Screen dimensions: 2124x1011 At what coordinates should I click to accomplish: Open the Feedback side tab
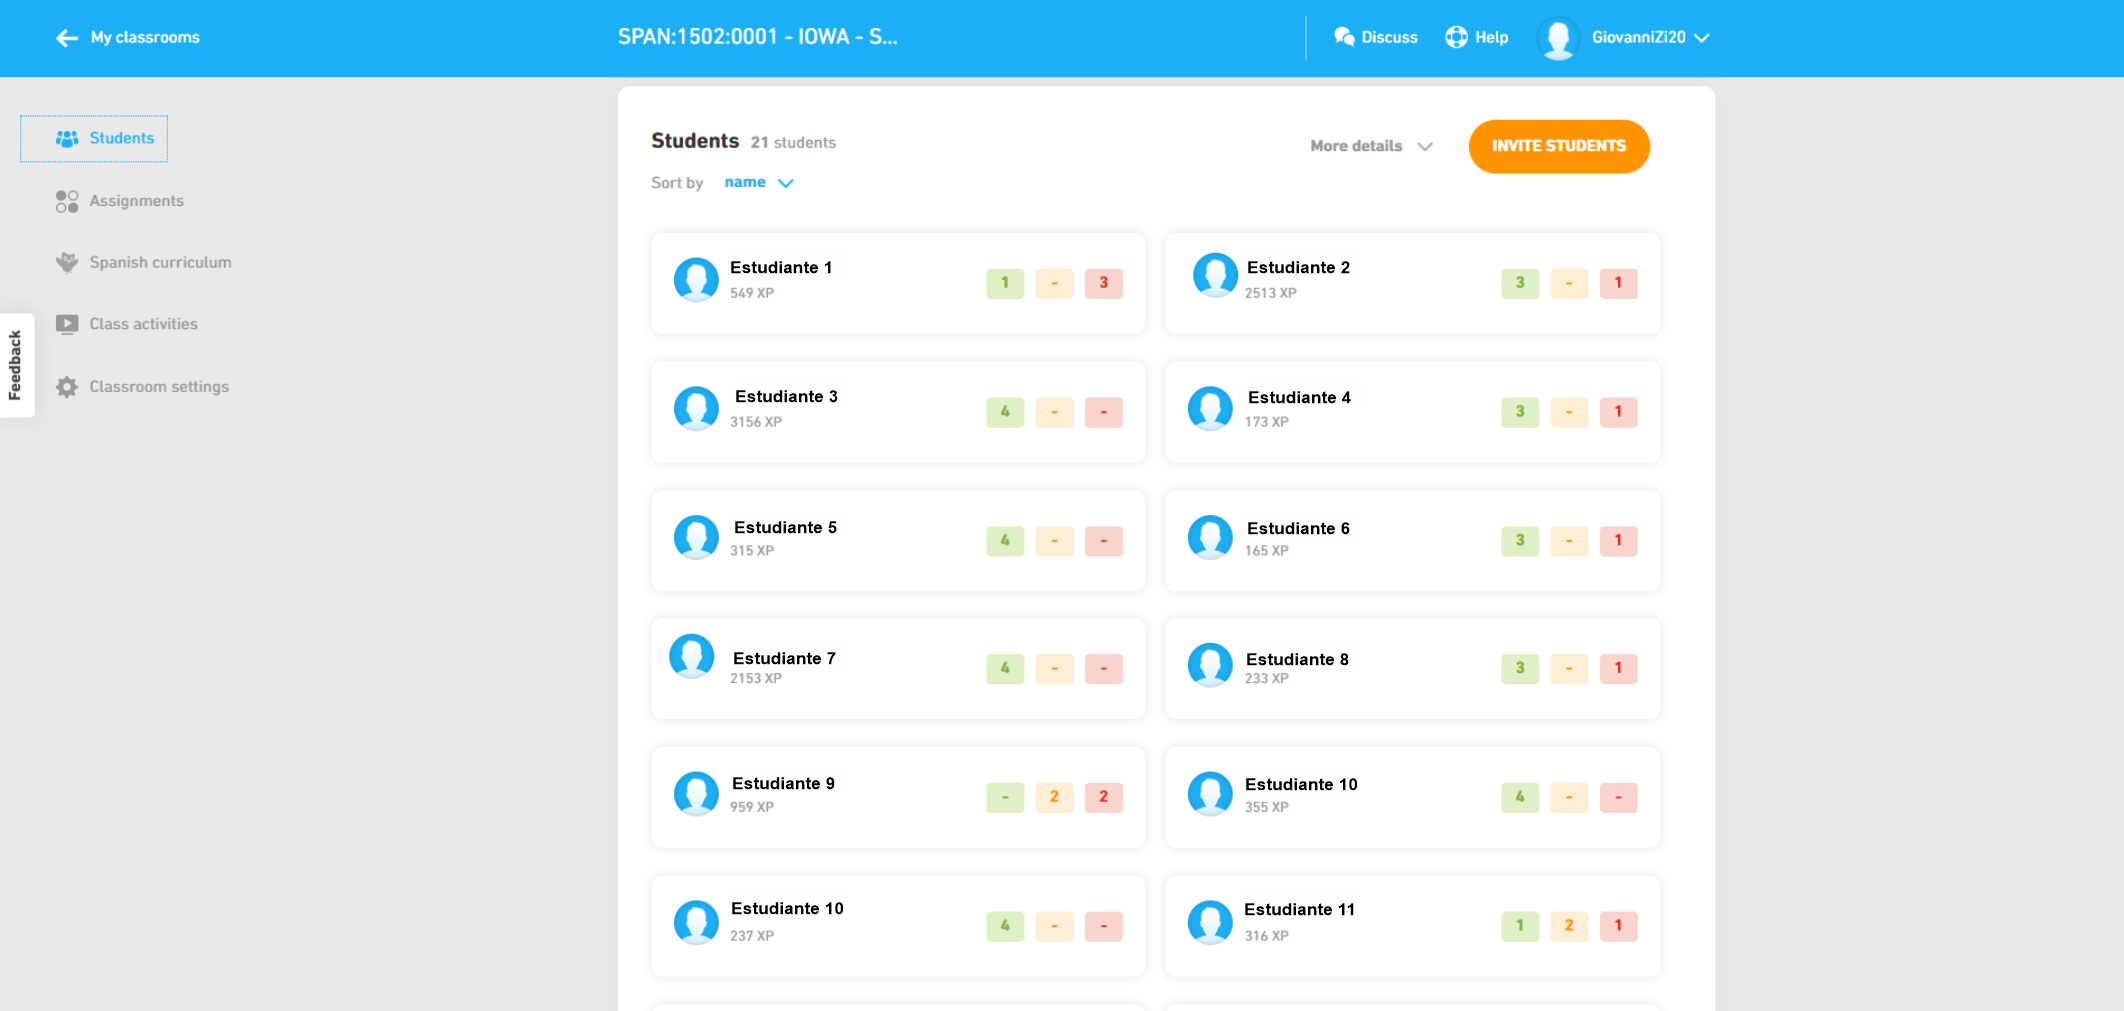click(x=16, y=365)
